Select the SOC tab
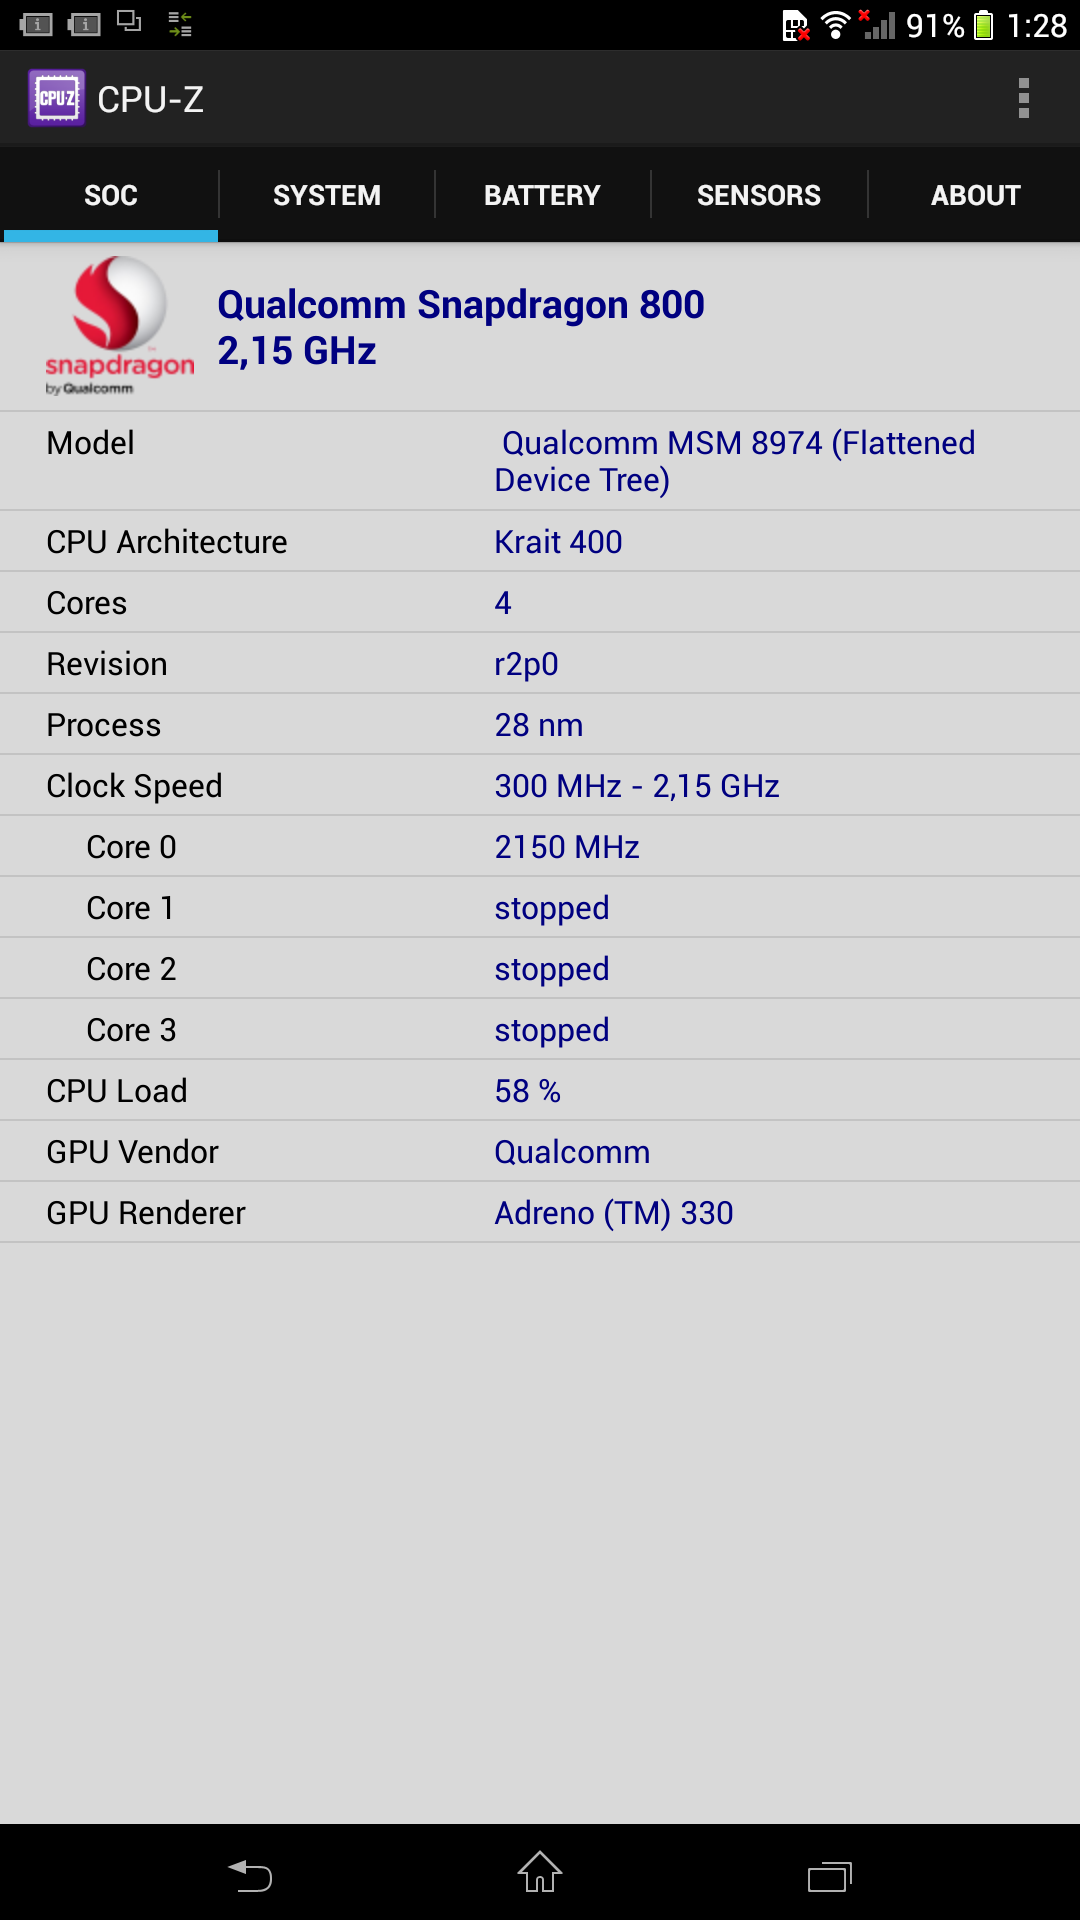The image size is (1080, 1920). pos(111,195)
